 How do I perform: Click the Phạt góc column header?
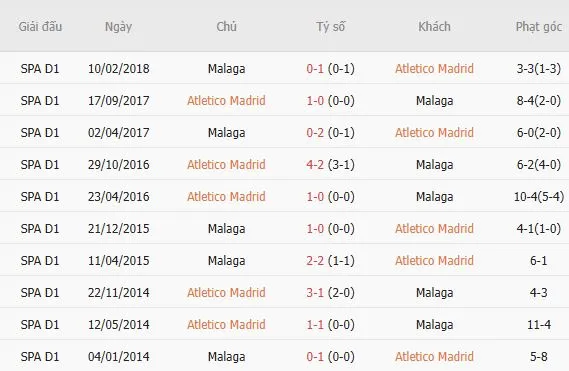click(x=539, y=27)
